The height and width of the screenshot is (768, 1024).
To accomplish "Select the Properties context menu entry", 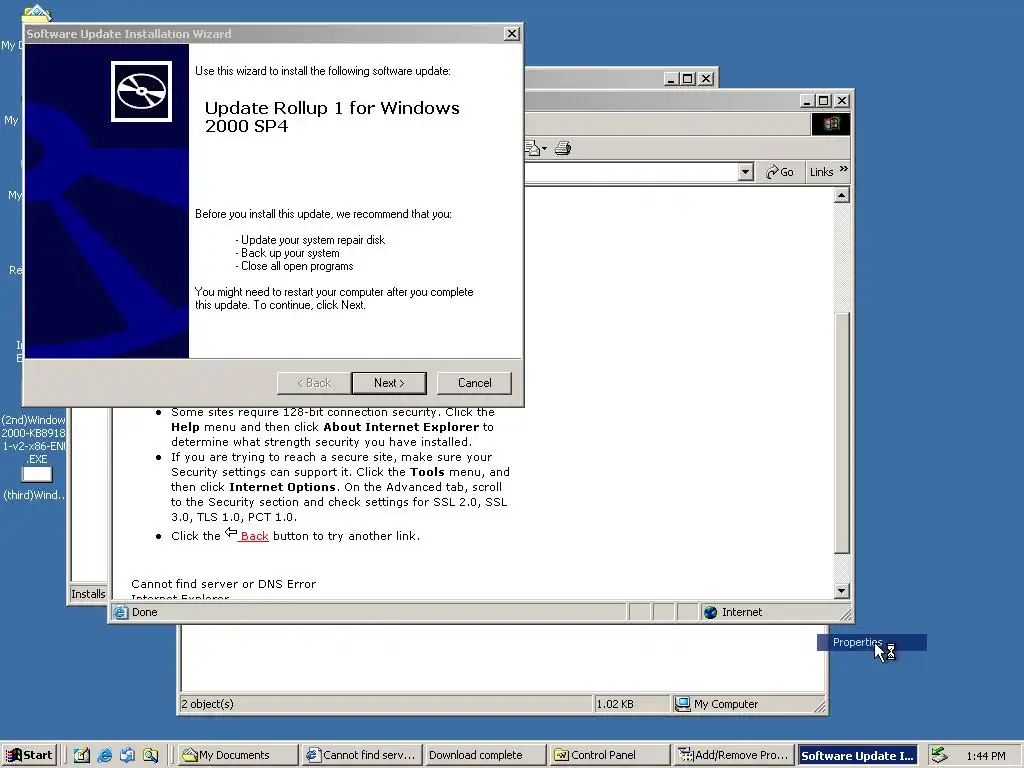I will (x=871, y=643).
